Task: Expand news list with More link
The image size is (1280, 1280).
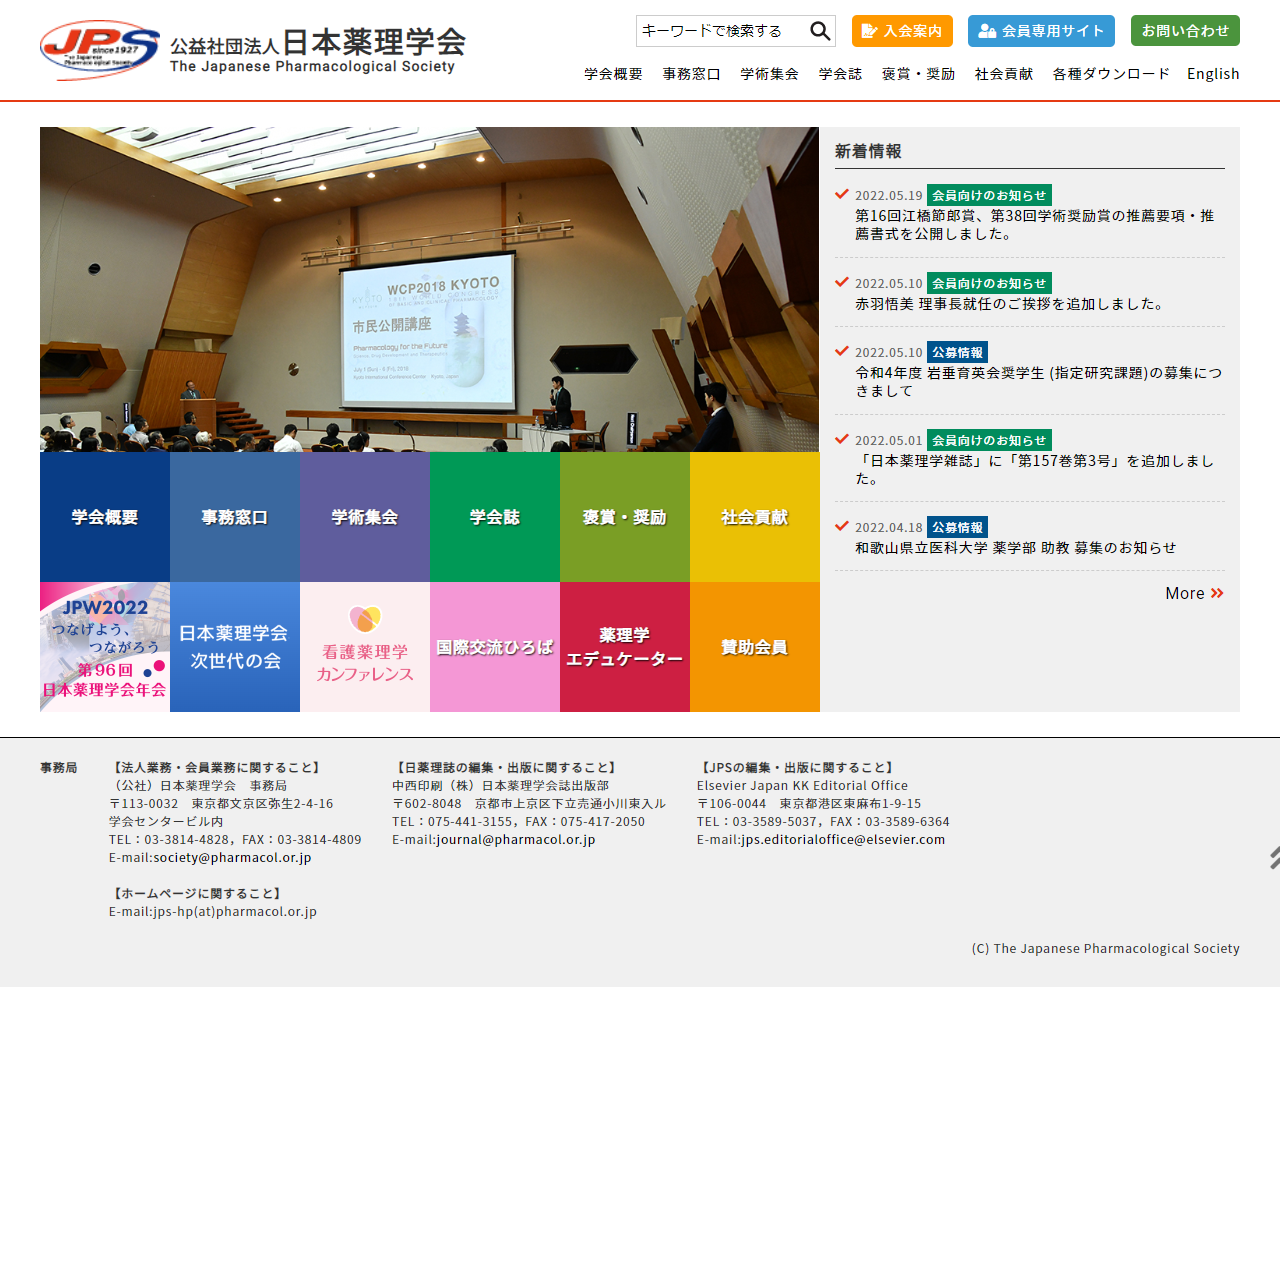Action: (1194, 593)
